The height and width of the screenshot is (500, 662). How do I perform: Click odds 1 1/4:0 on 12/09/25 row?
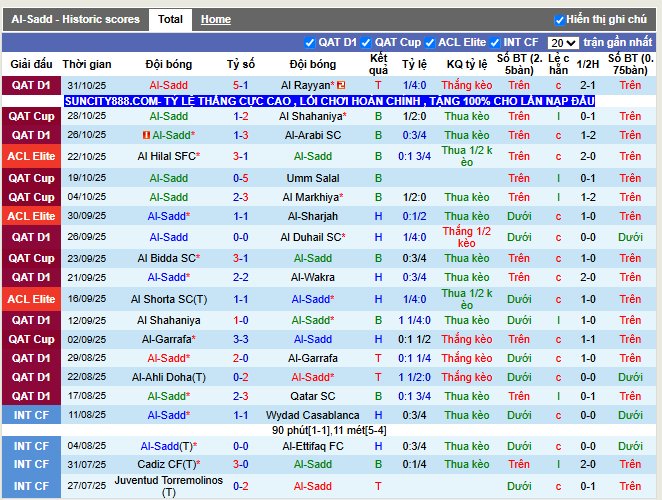click(x=414, y=320)
